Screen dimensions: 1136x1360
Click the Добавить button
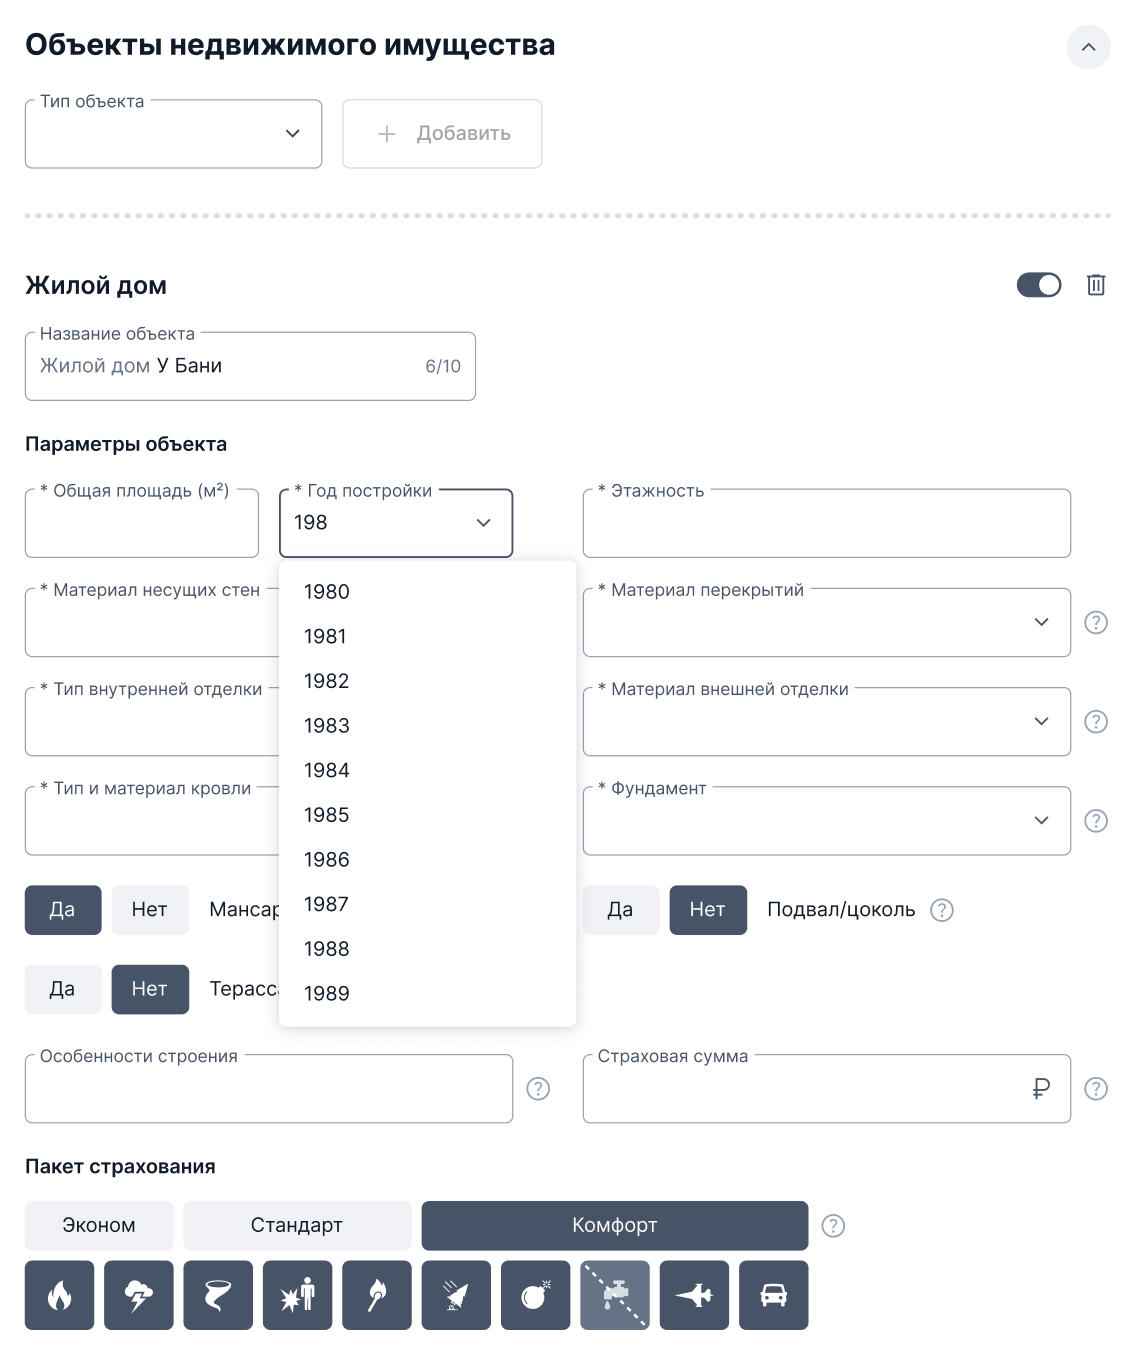click(442, 134)
